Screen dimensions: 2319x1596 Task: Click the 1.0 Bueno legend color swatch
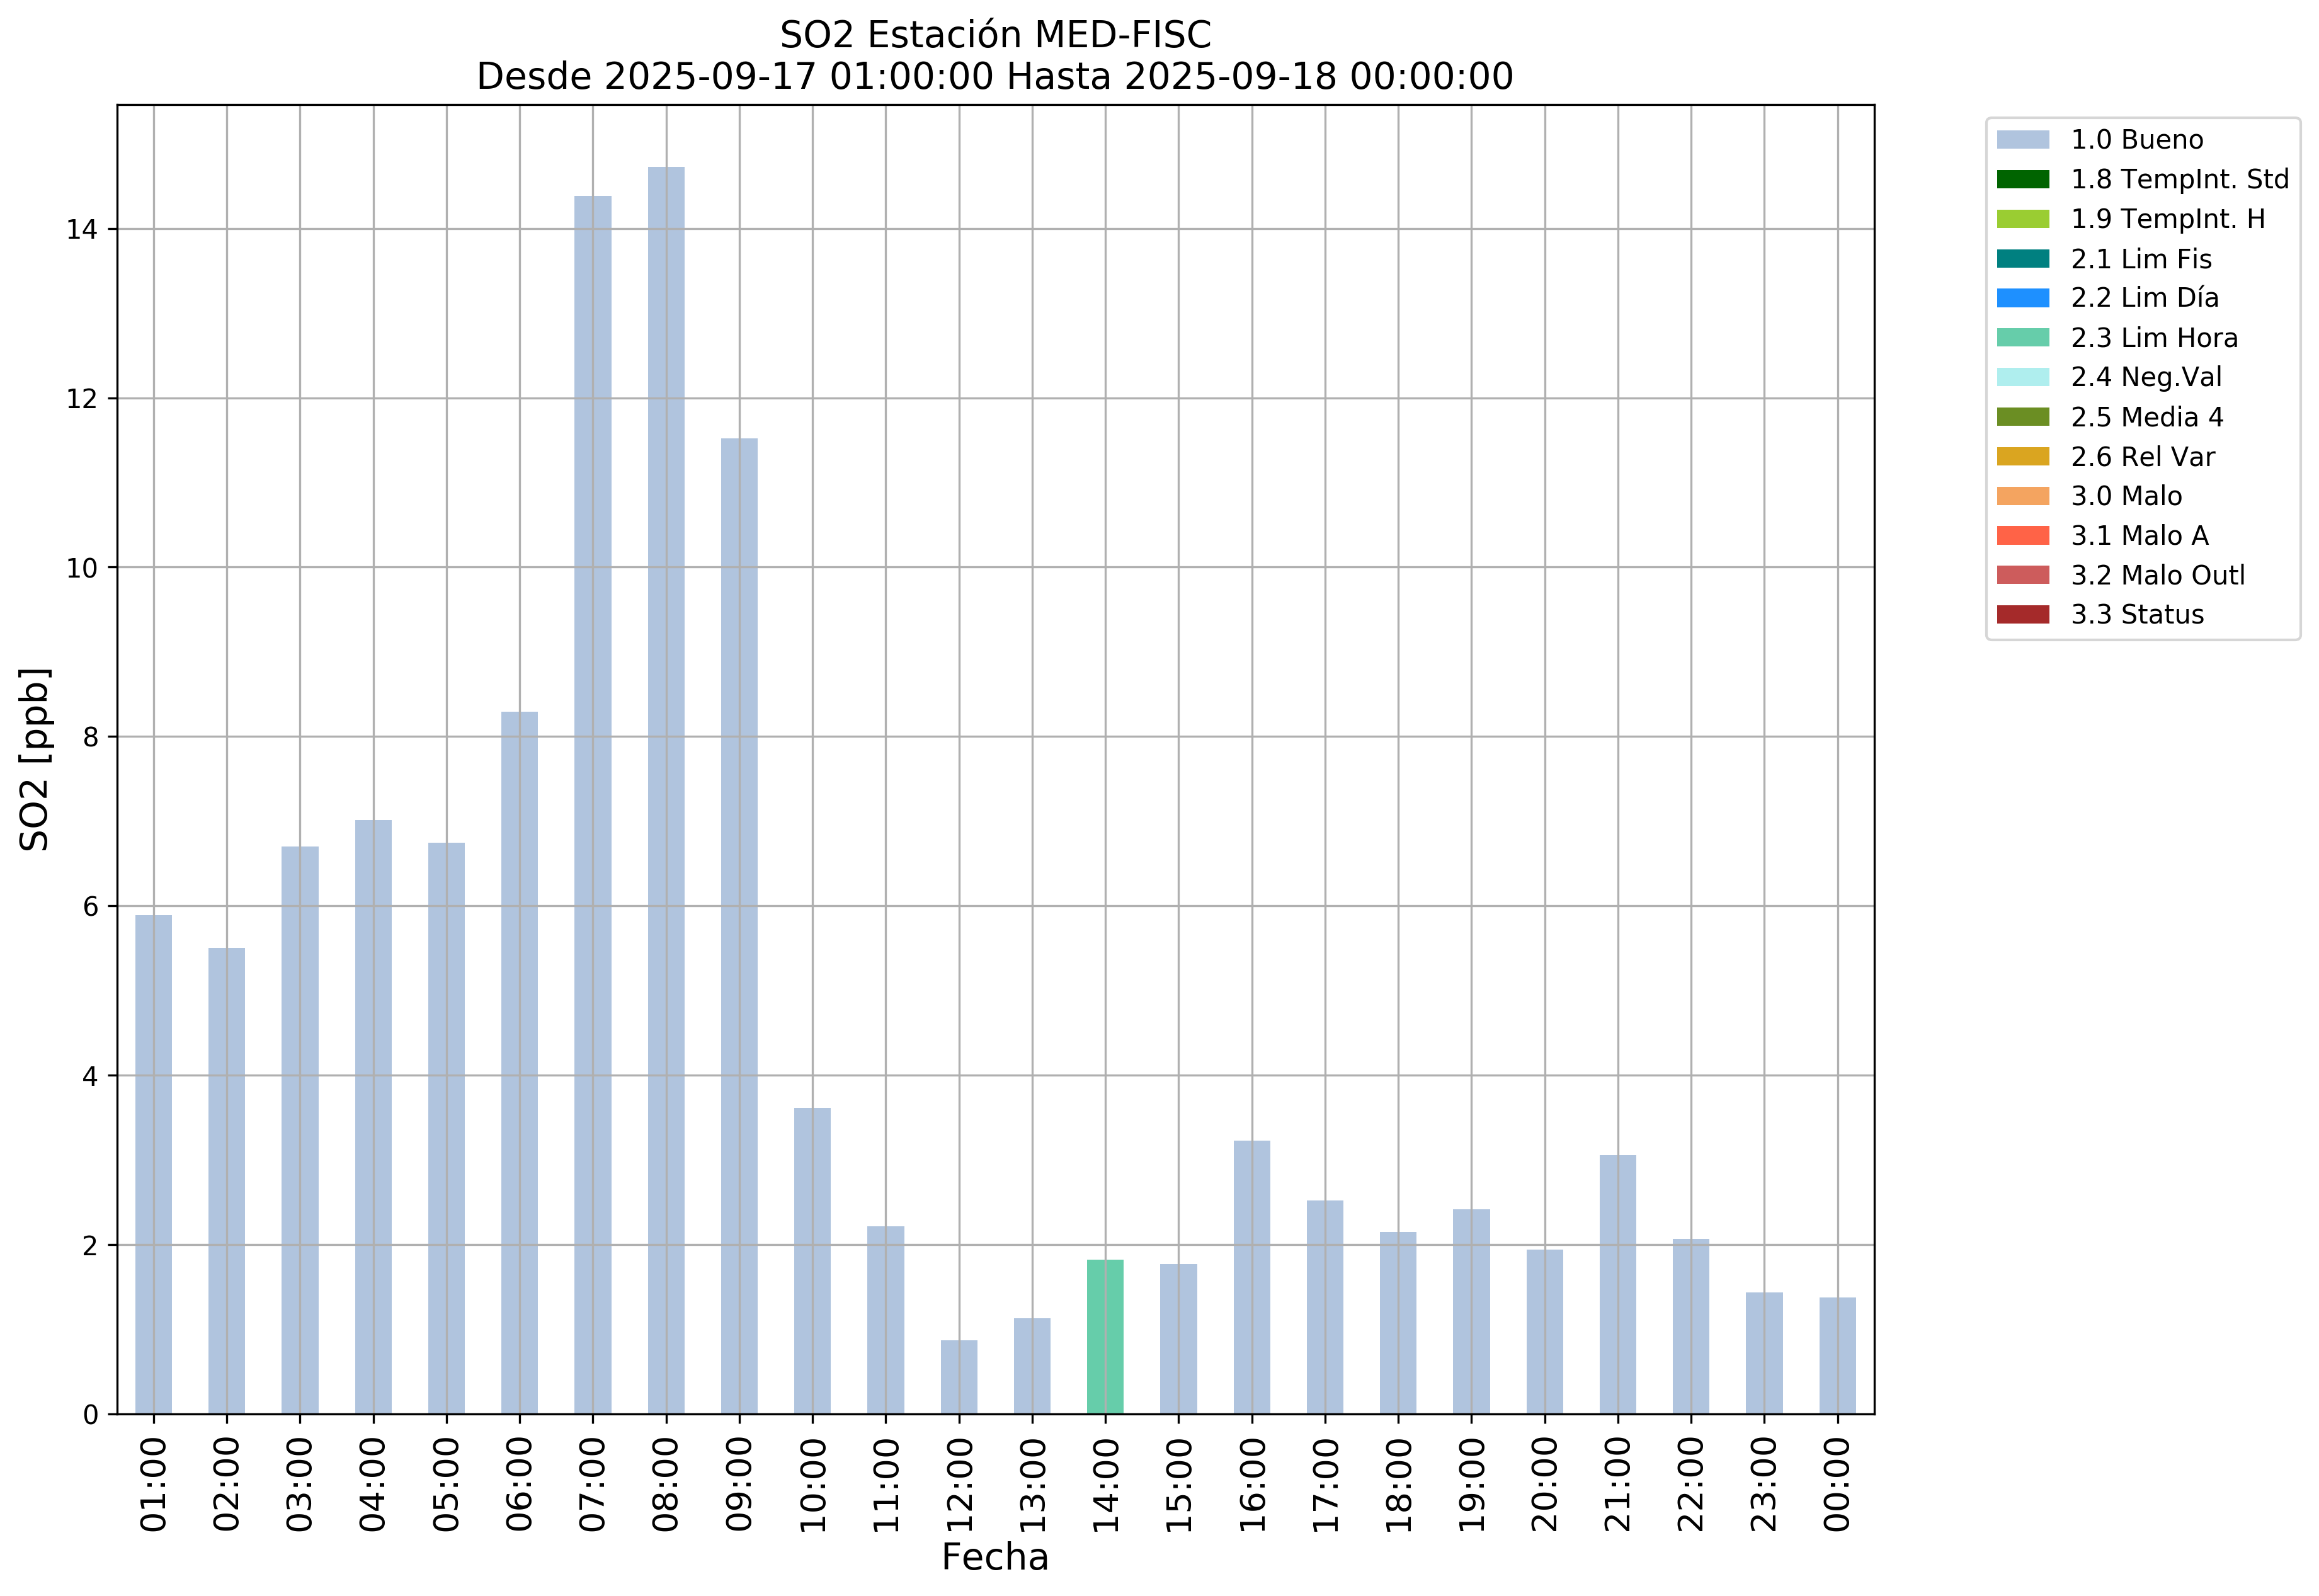[2022, 140]
